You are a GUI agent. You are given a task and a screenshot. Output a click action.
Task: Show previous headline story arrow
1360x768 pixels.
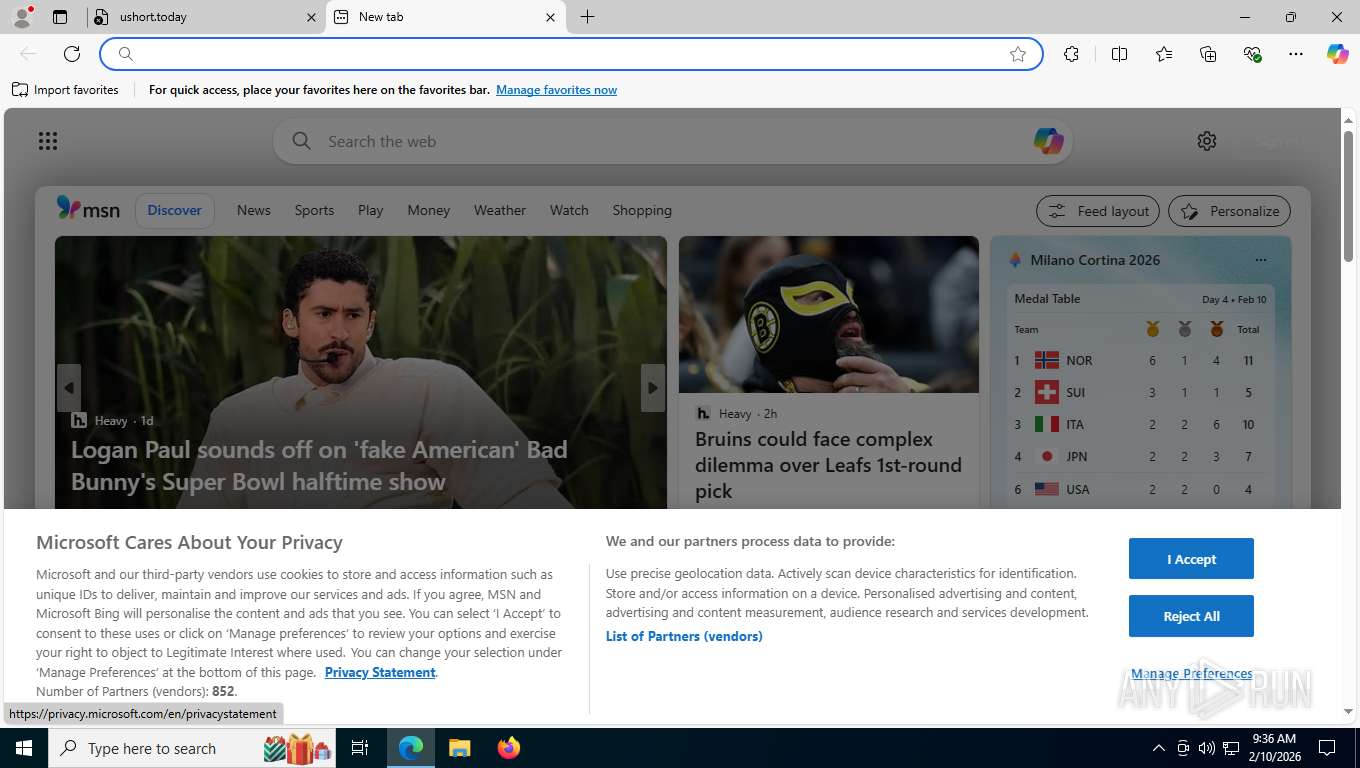click(x=69, y=388)
